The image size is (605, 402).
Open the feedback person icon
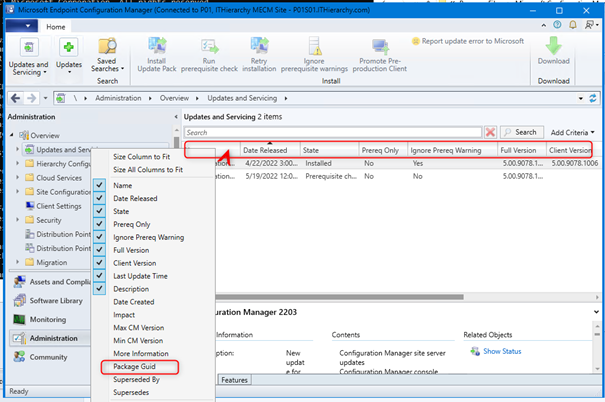coord(591,25)
